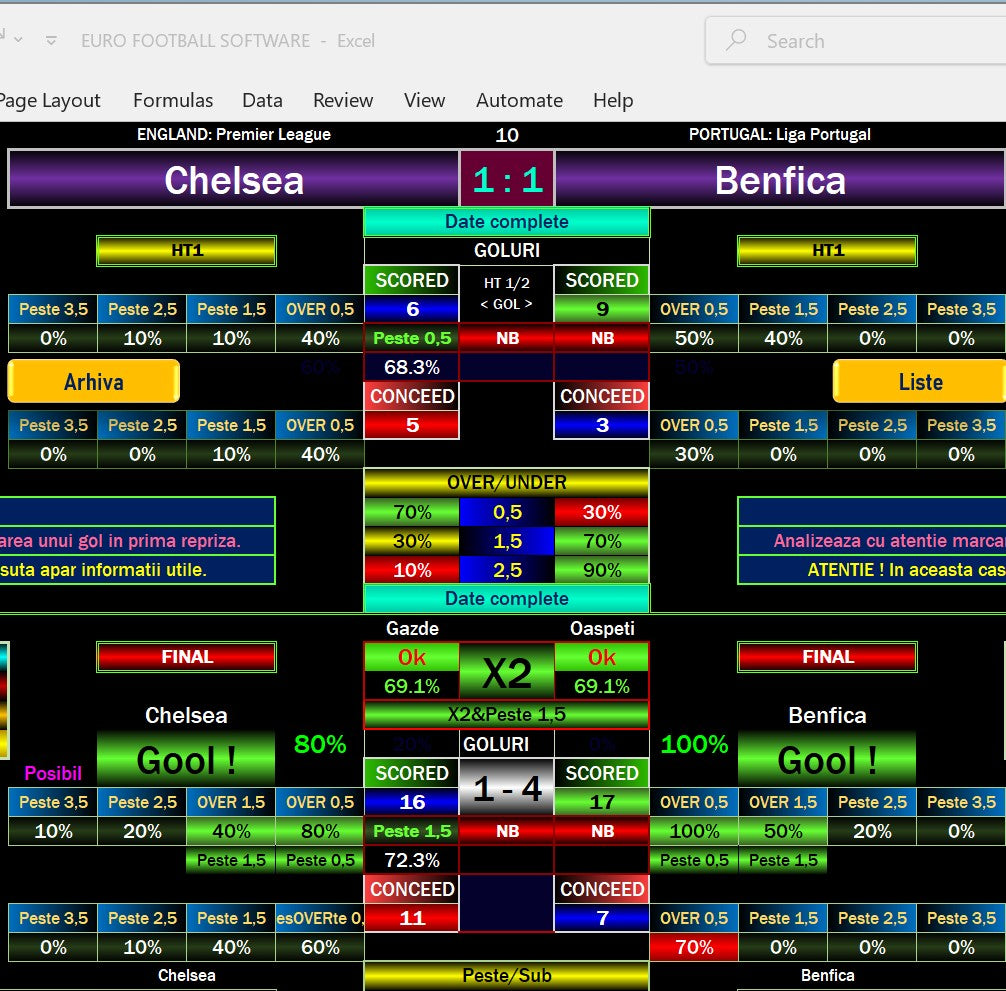Toggle the green Peste 1,5 indicator
The width and height of the screenshot is (1006, 991).
(x=411, y=831)
